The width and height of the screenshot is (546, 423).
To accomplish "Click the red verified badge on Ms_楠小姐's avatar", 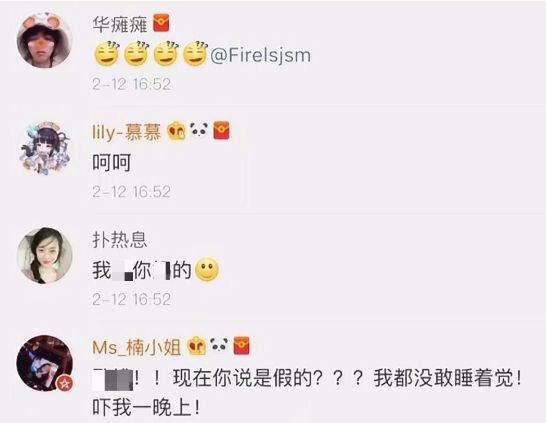I will (65, 383).
